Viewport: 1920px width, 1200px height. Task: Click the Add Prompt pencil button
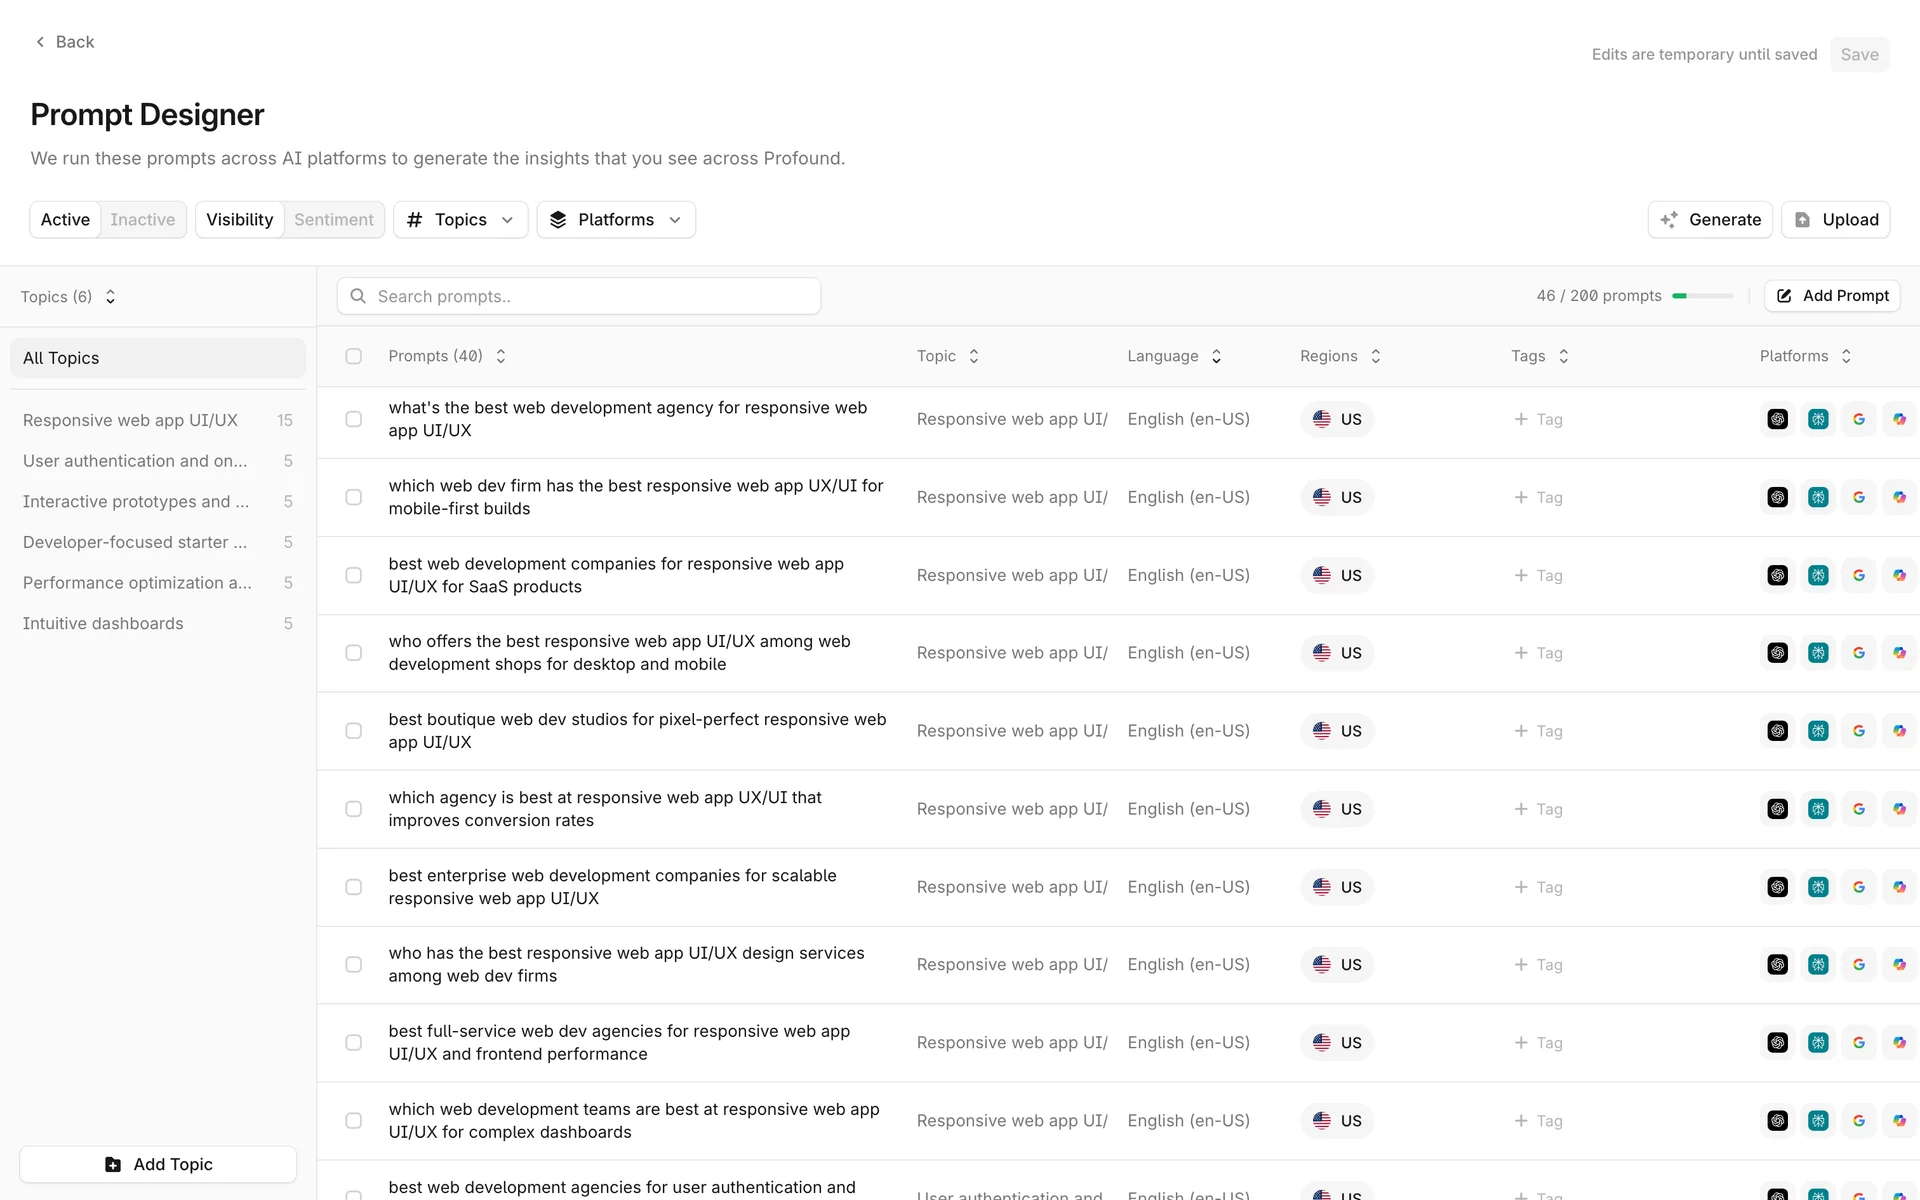[x=1832, y=296]
